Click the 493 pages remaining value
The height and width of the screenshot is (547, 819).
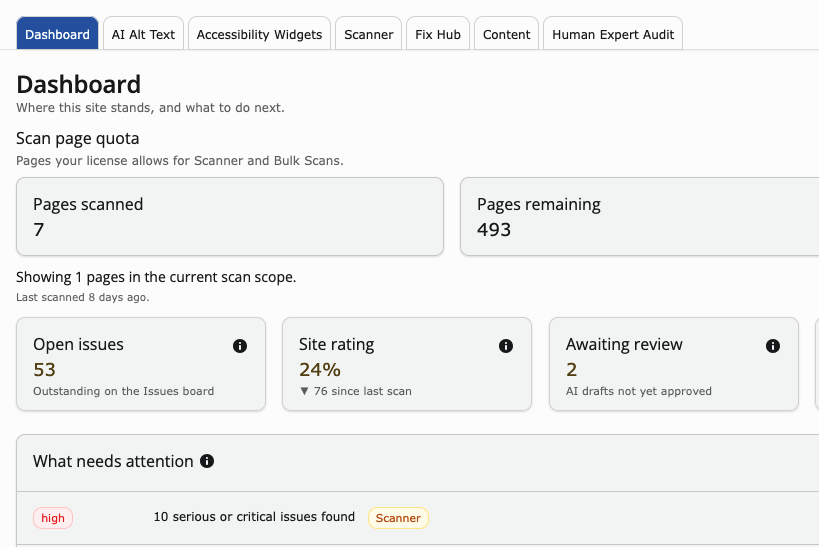(494, 229)
